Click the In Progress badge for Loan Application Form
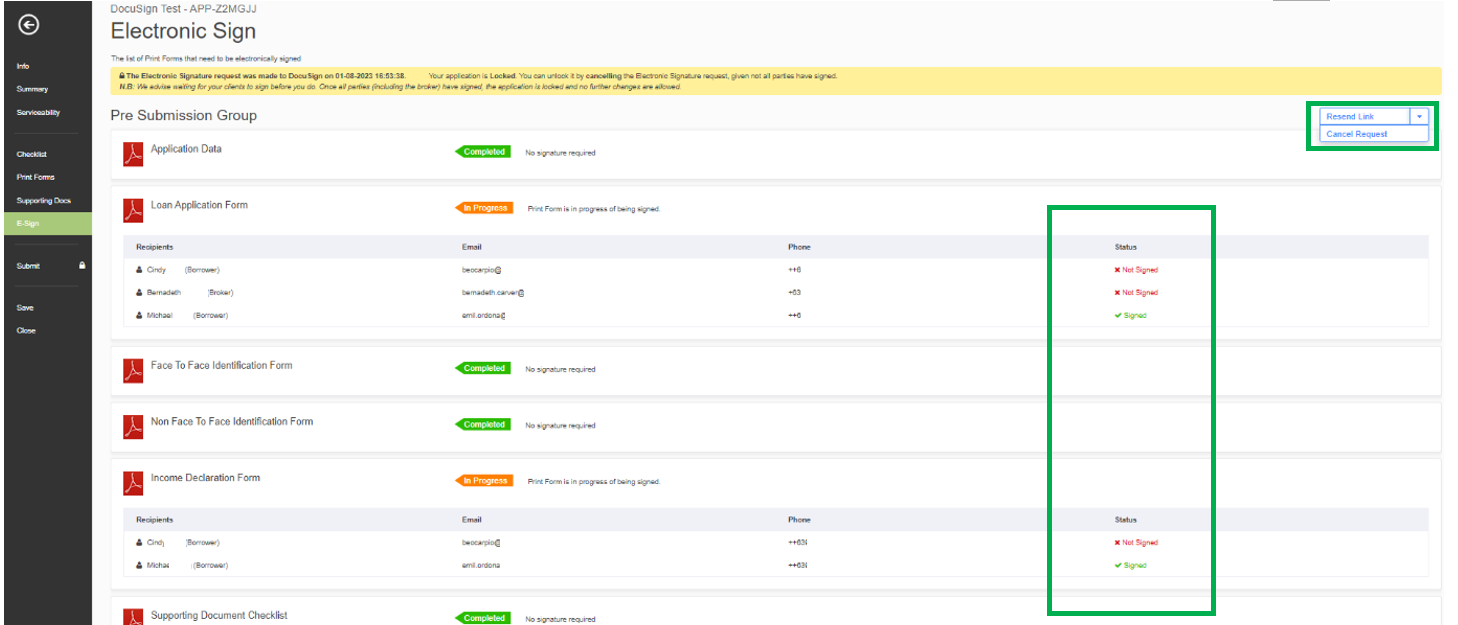 point(485,208)
